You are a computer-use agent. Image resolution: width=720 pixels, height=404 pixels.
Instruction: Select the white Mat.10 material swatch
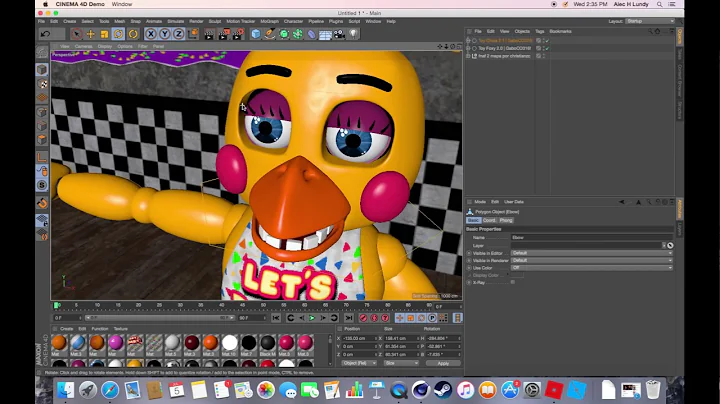(x=230, y=342)
